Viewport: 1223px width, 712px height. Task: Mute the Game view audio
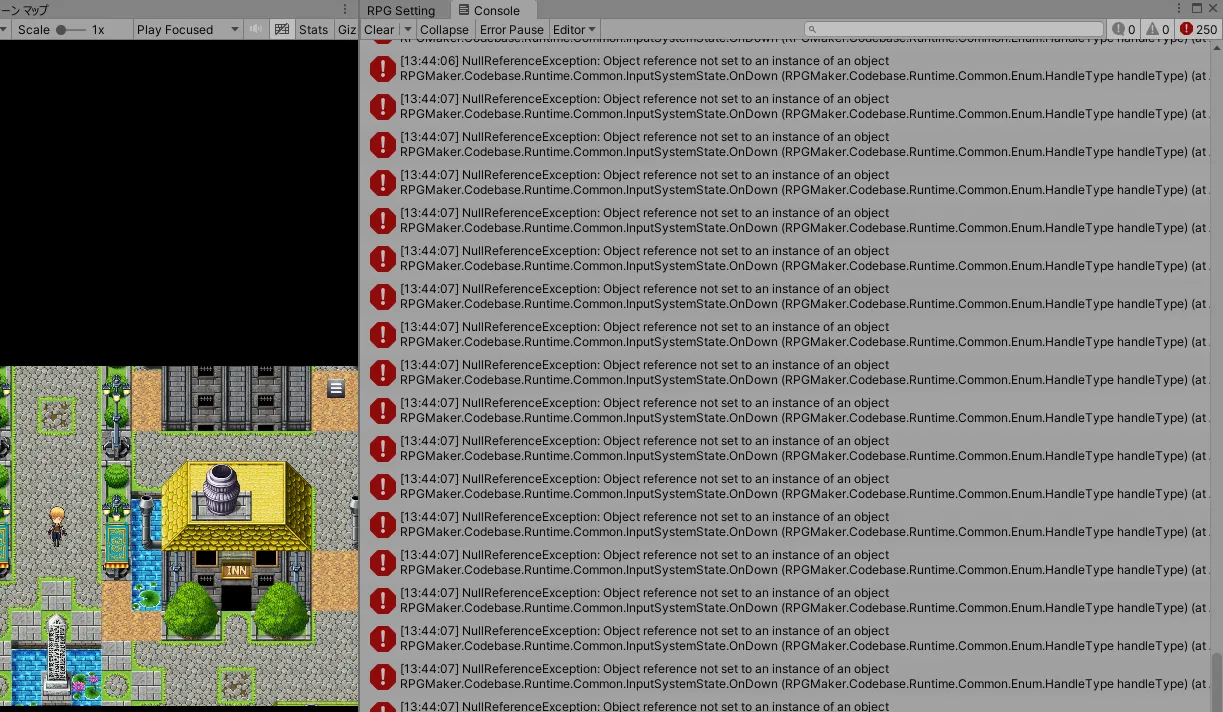point(256,29)
